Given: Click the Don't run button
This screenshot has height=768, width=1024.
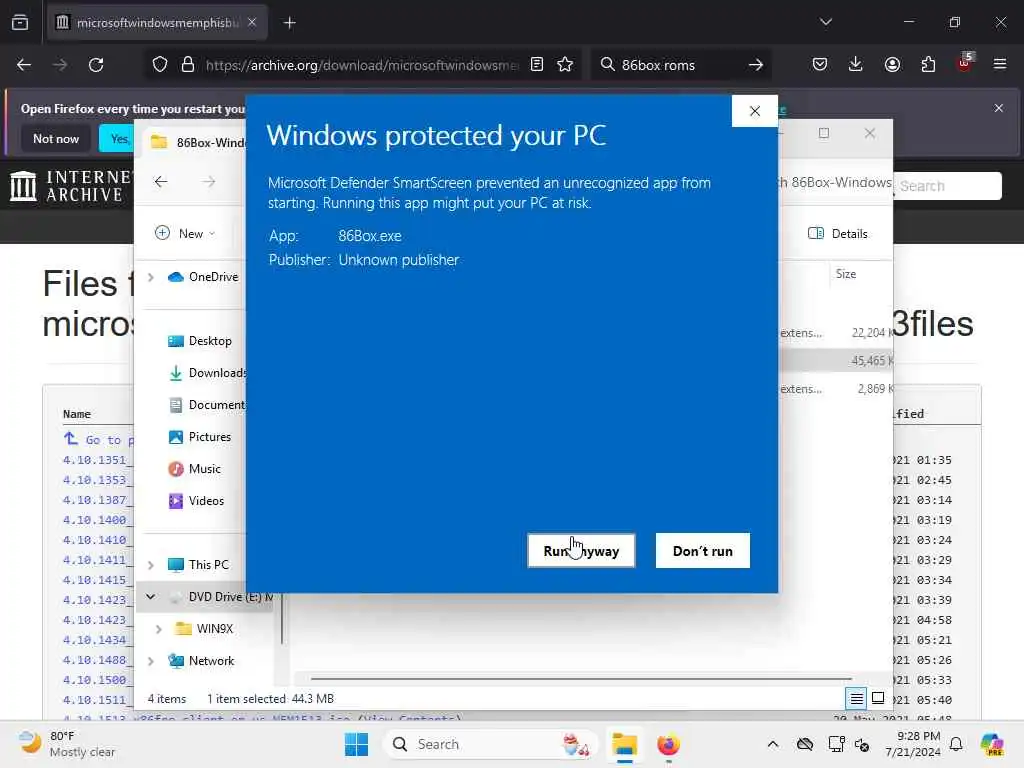Looking at the screenshot, I should [x=703, y=551].
